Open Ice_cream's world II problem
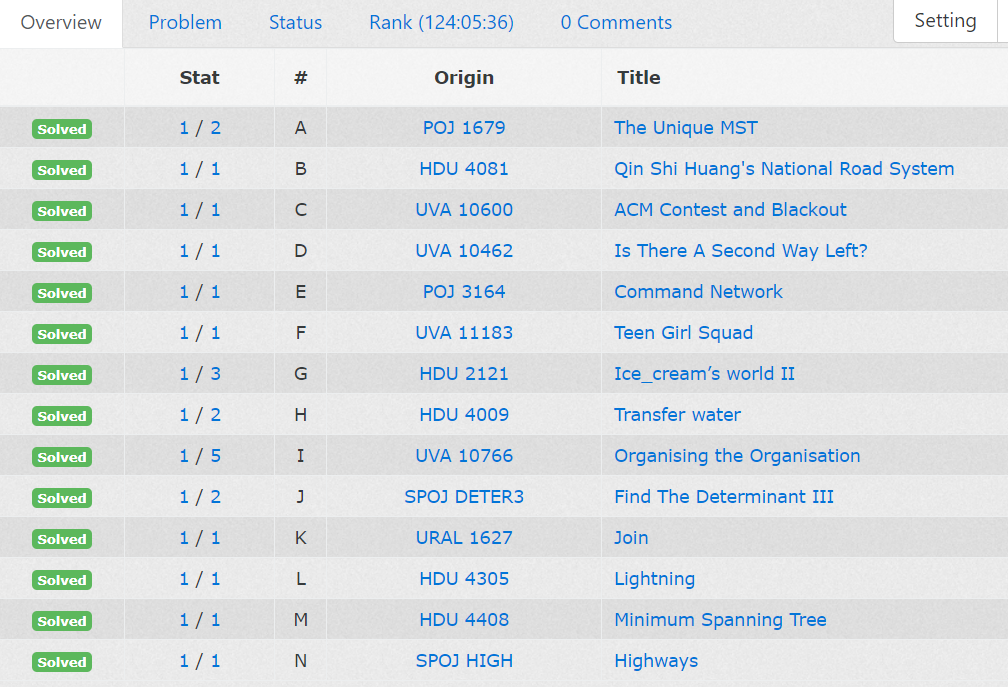Screen dimensions: 1008x687 (x=704, y=374)
